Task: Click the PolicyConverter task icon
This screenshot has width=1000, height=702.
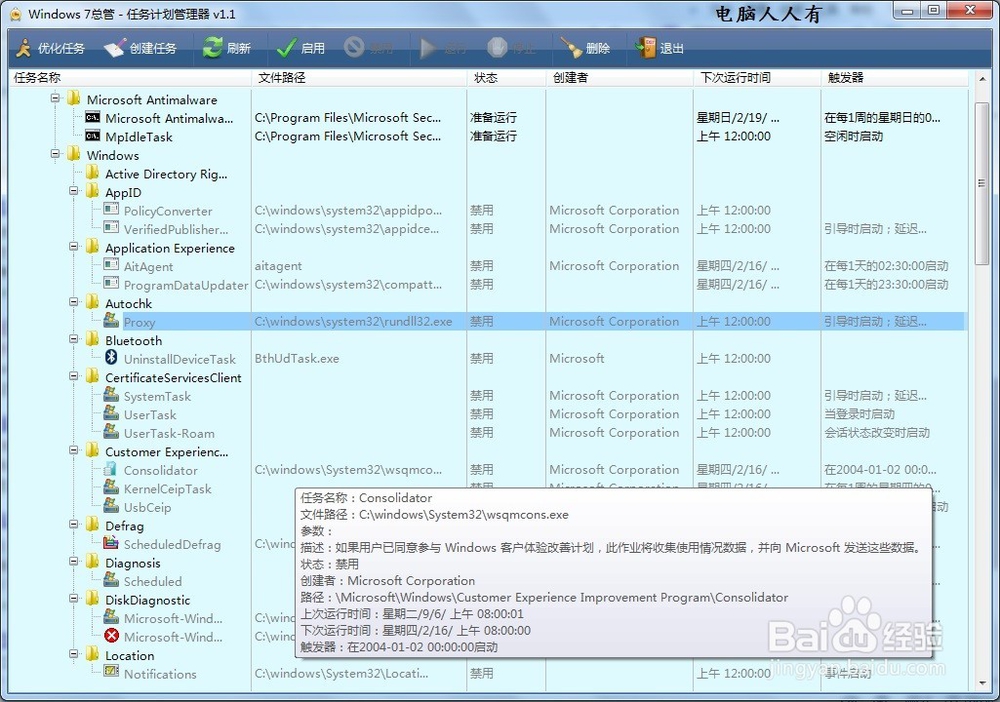Action: point(111,209)
